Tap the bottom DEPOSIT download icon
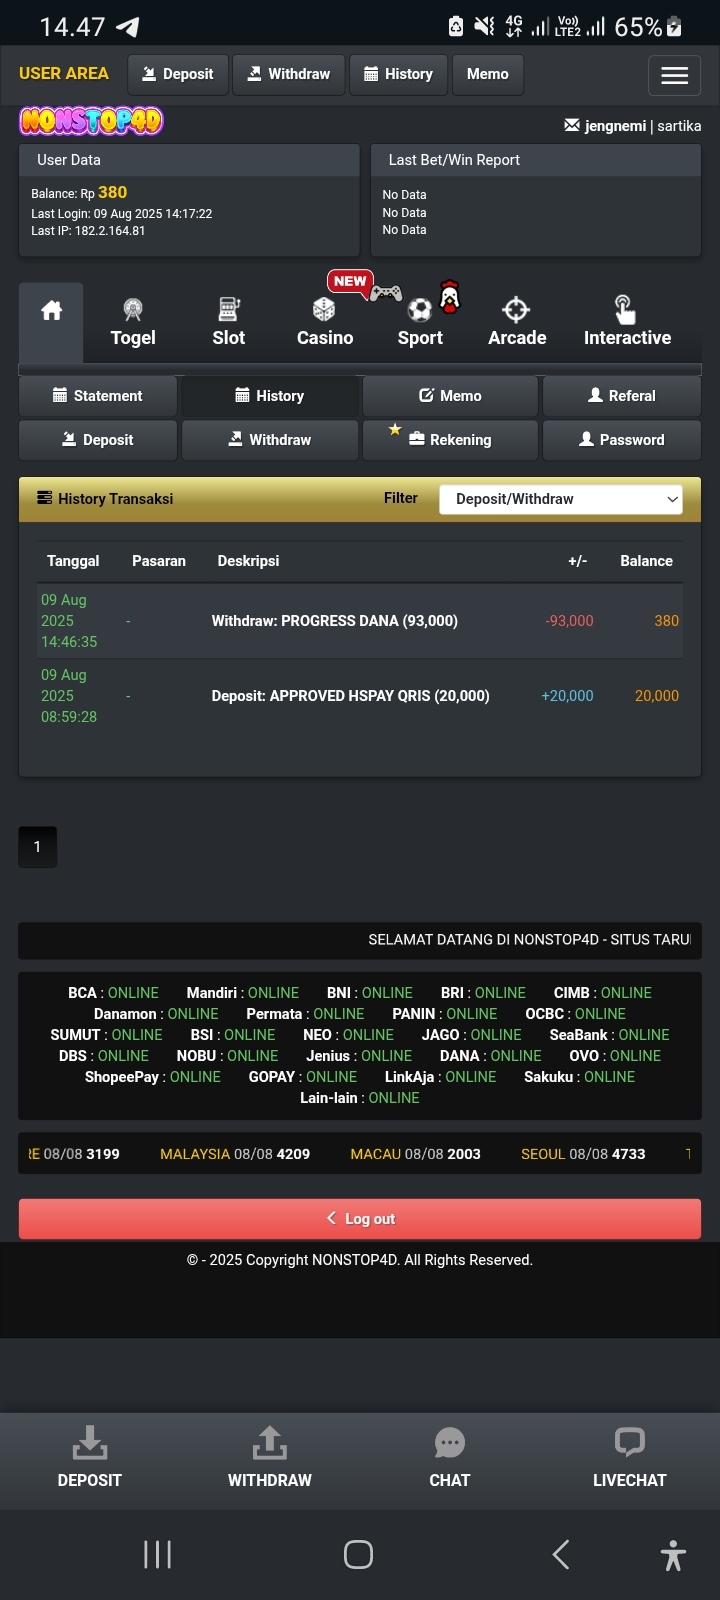The image size is (720, 1600). pos(89,1443)
